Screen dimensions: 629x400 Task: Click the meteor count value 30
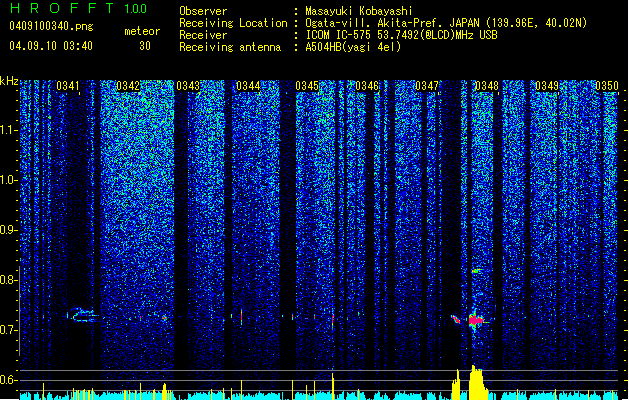[x=145, y=46]
